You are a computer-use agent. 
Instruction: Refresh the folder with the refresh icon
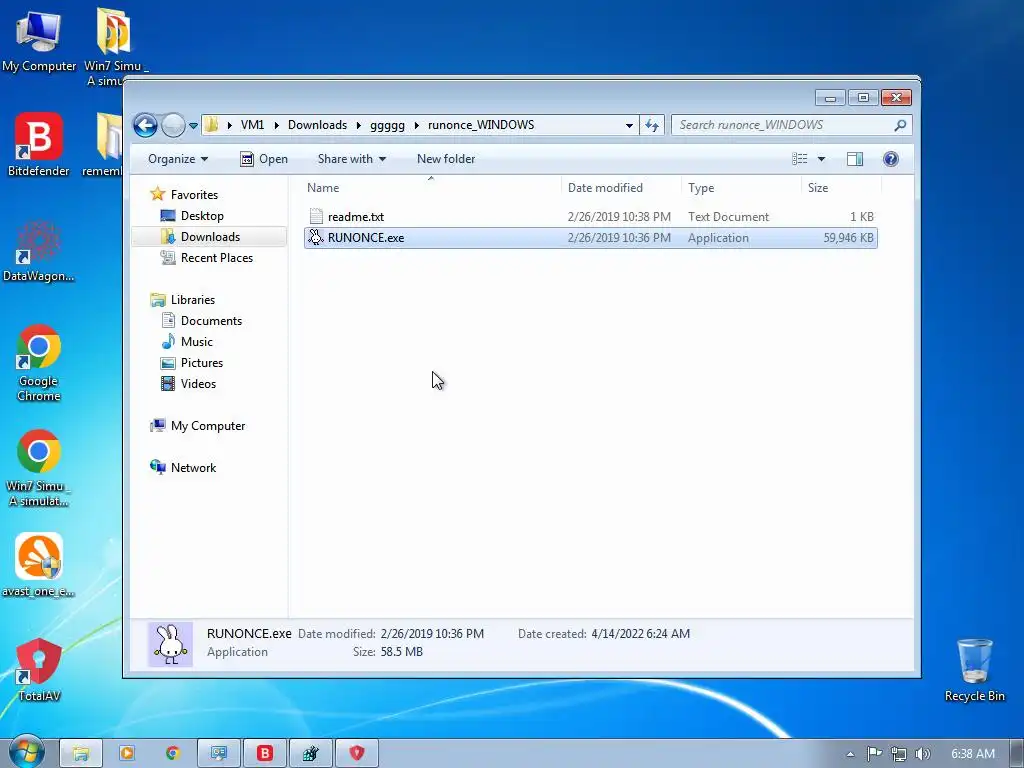[652, 125]
